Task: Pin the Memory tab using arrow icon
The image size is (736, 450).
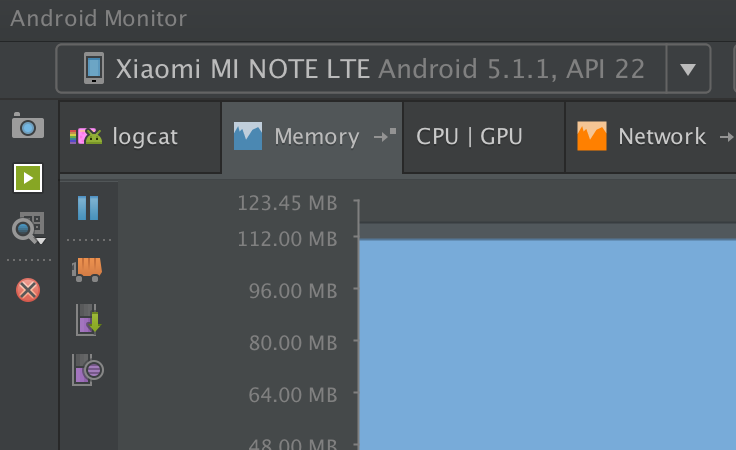Action: point(385,136)
